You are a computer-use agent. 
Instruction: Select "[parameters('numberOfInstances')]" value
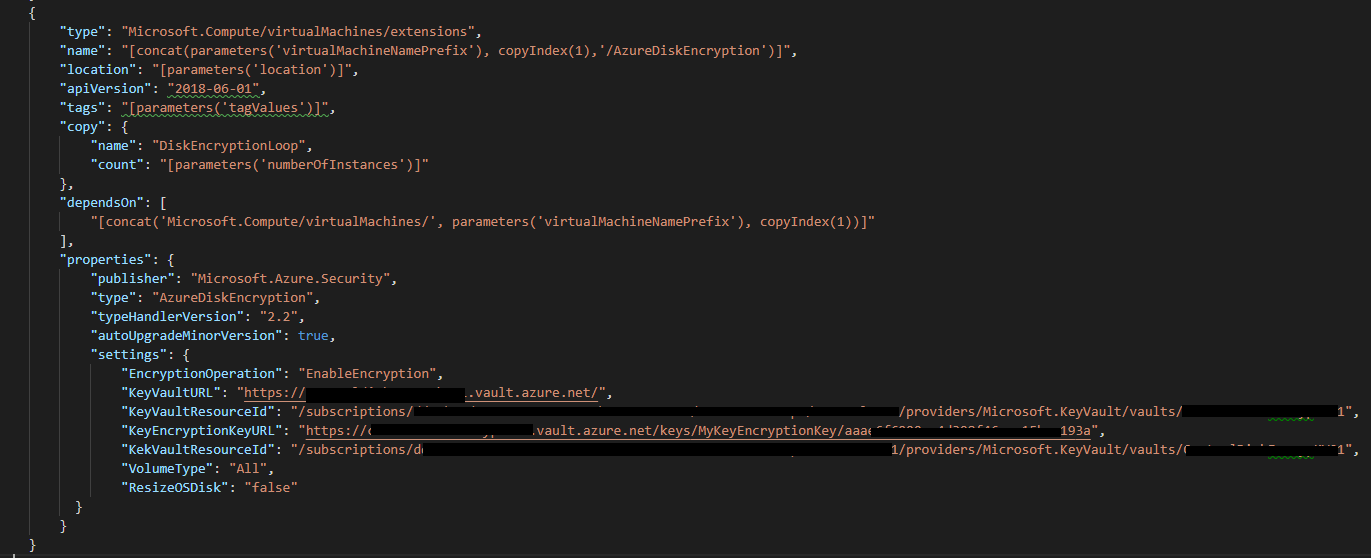click(295, 165)
